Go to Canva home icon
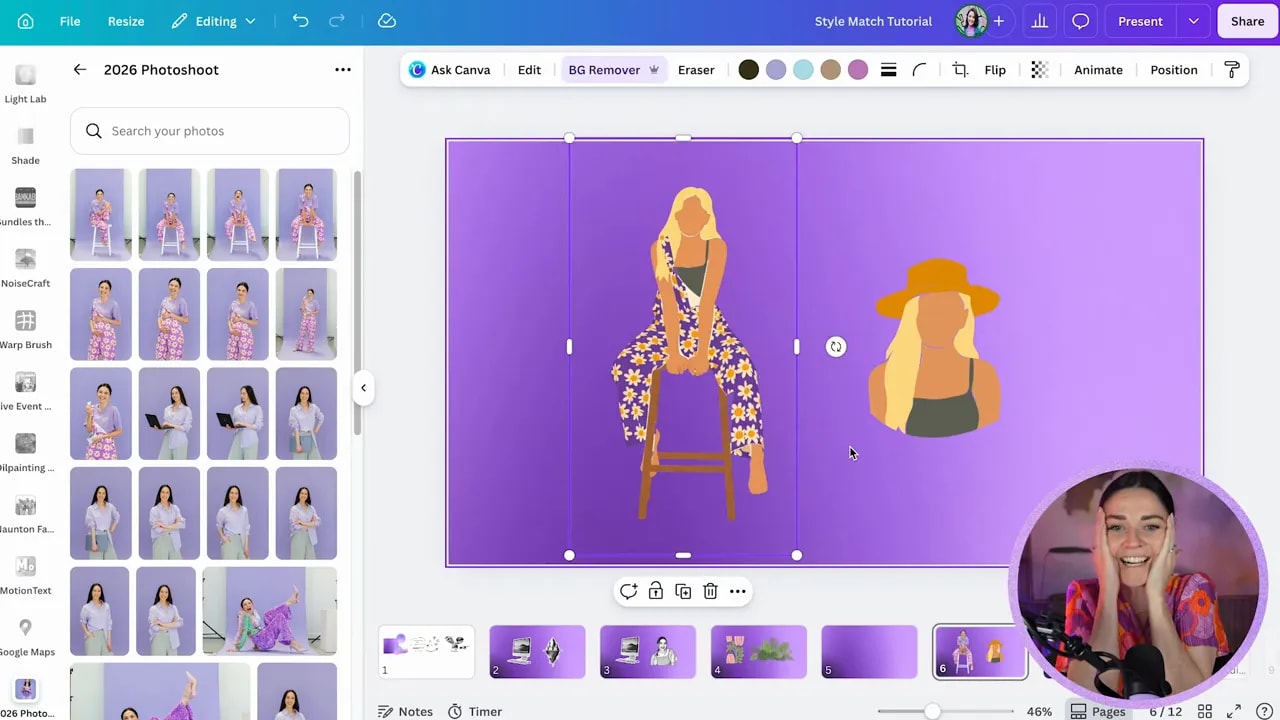Viewport: 1280px width, 720px height. coord(25,21)
